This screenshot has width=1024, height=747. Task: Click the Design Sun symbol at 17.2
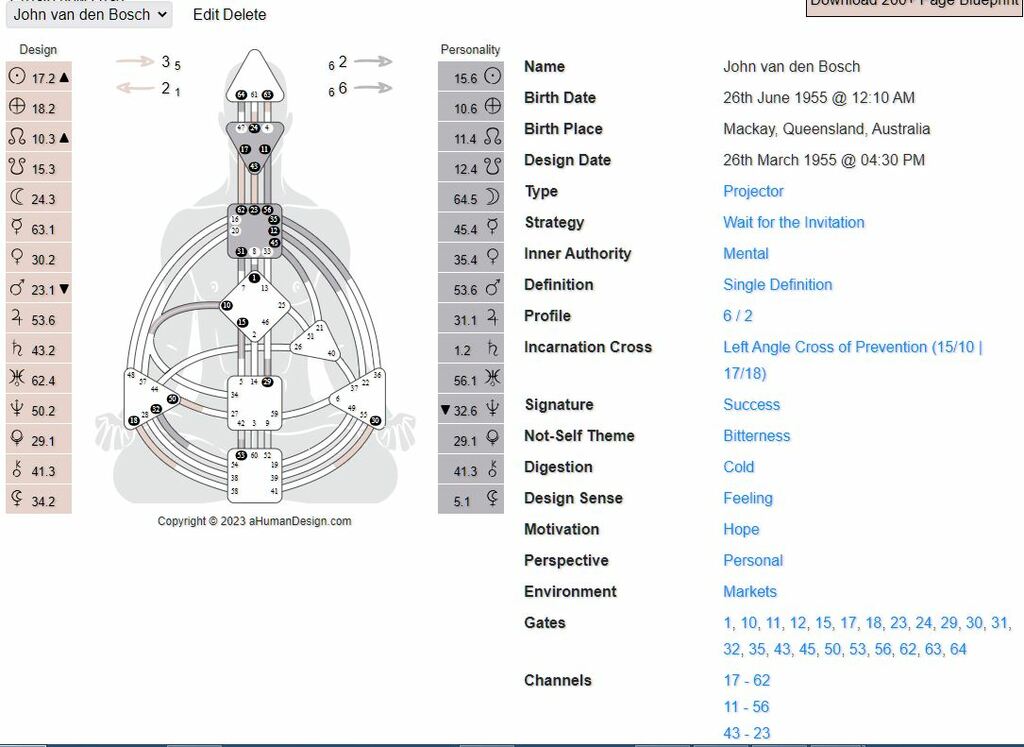point(17,77)
